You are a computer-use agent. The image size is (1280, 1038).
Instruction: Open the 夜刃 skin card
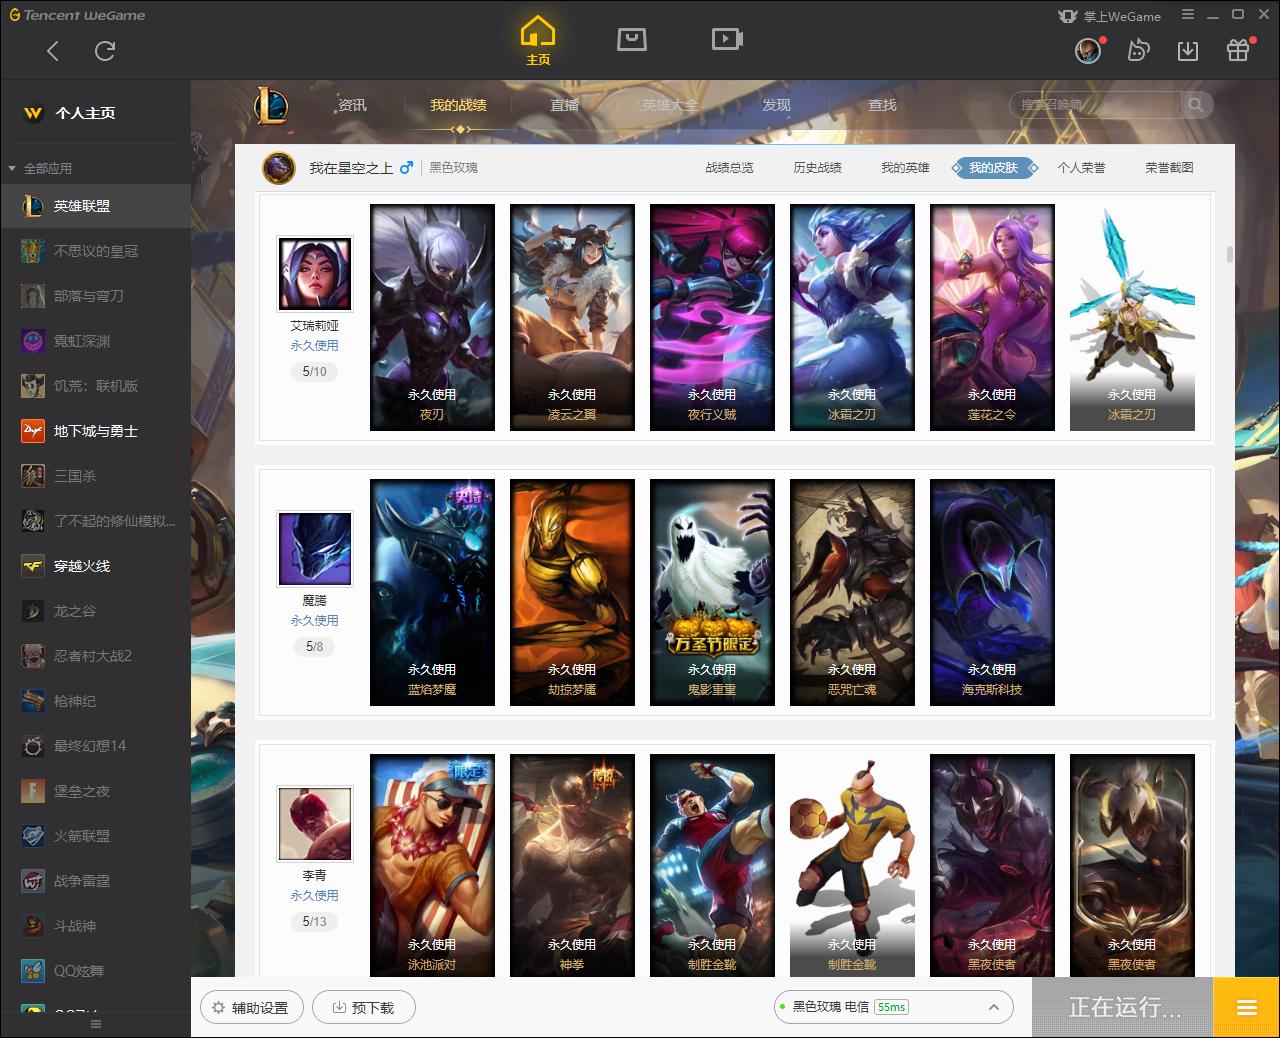[x=432, y=317]
